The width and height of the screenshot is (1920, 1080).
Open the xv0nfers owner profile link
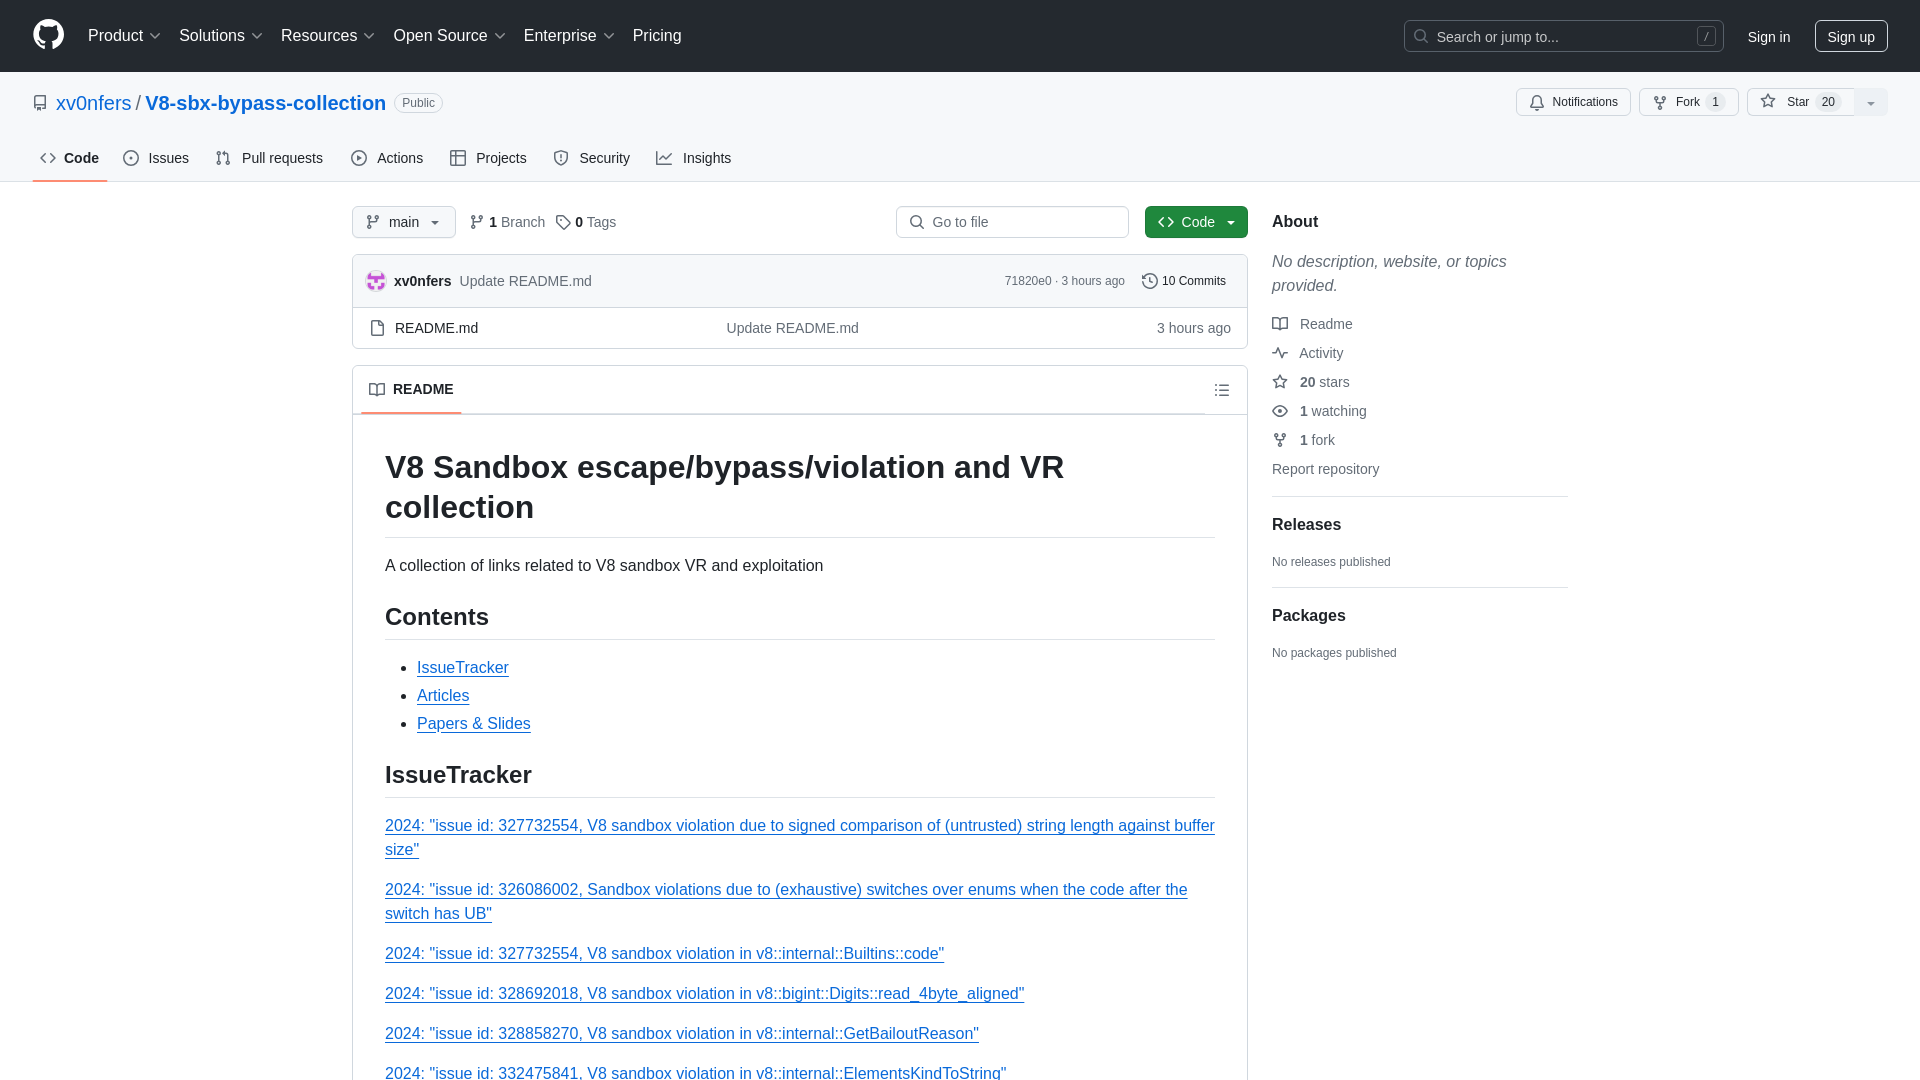point(93,103)
